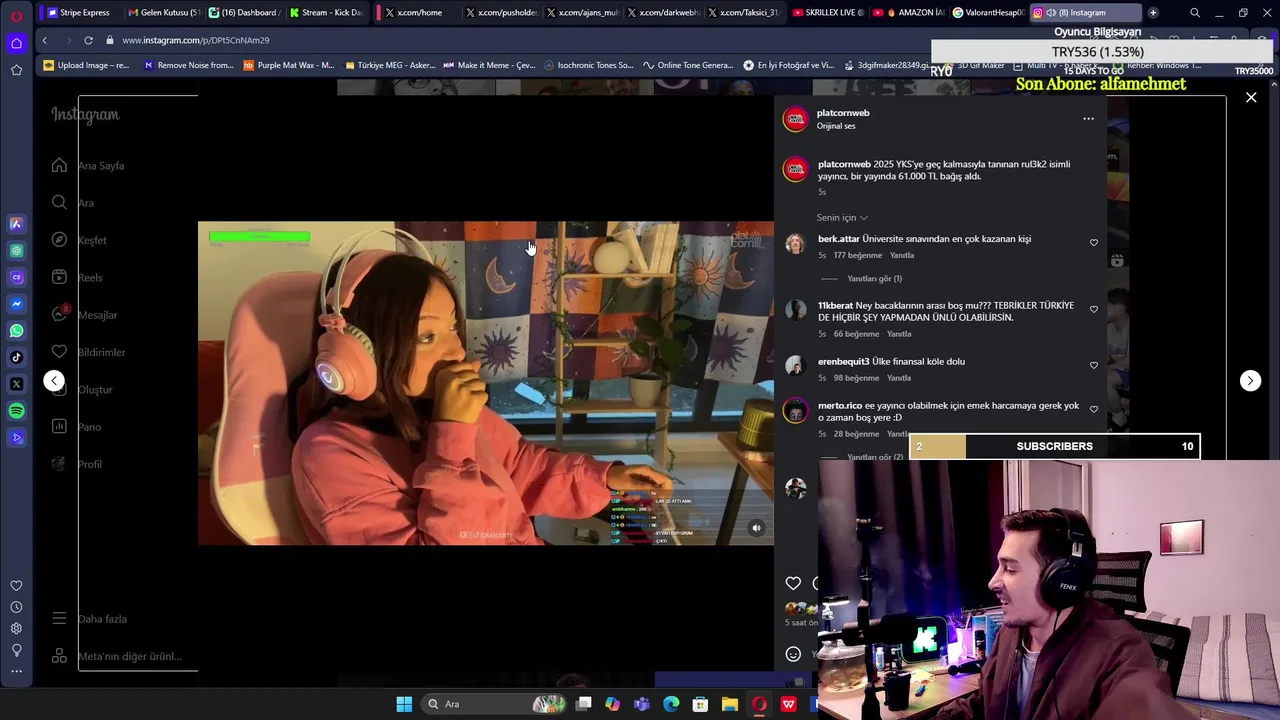The width and height of the screenshot is (1280, 720).
Task: Go to the next post arrow
Action: pyautogui.click(x=1250, y=380)
